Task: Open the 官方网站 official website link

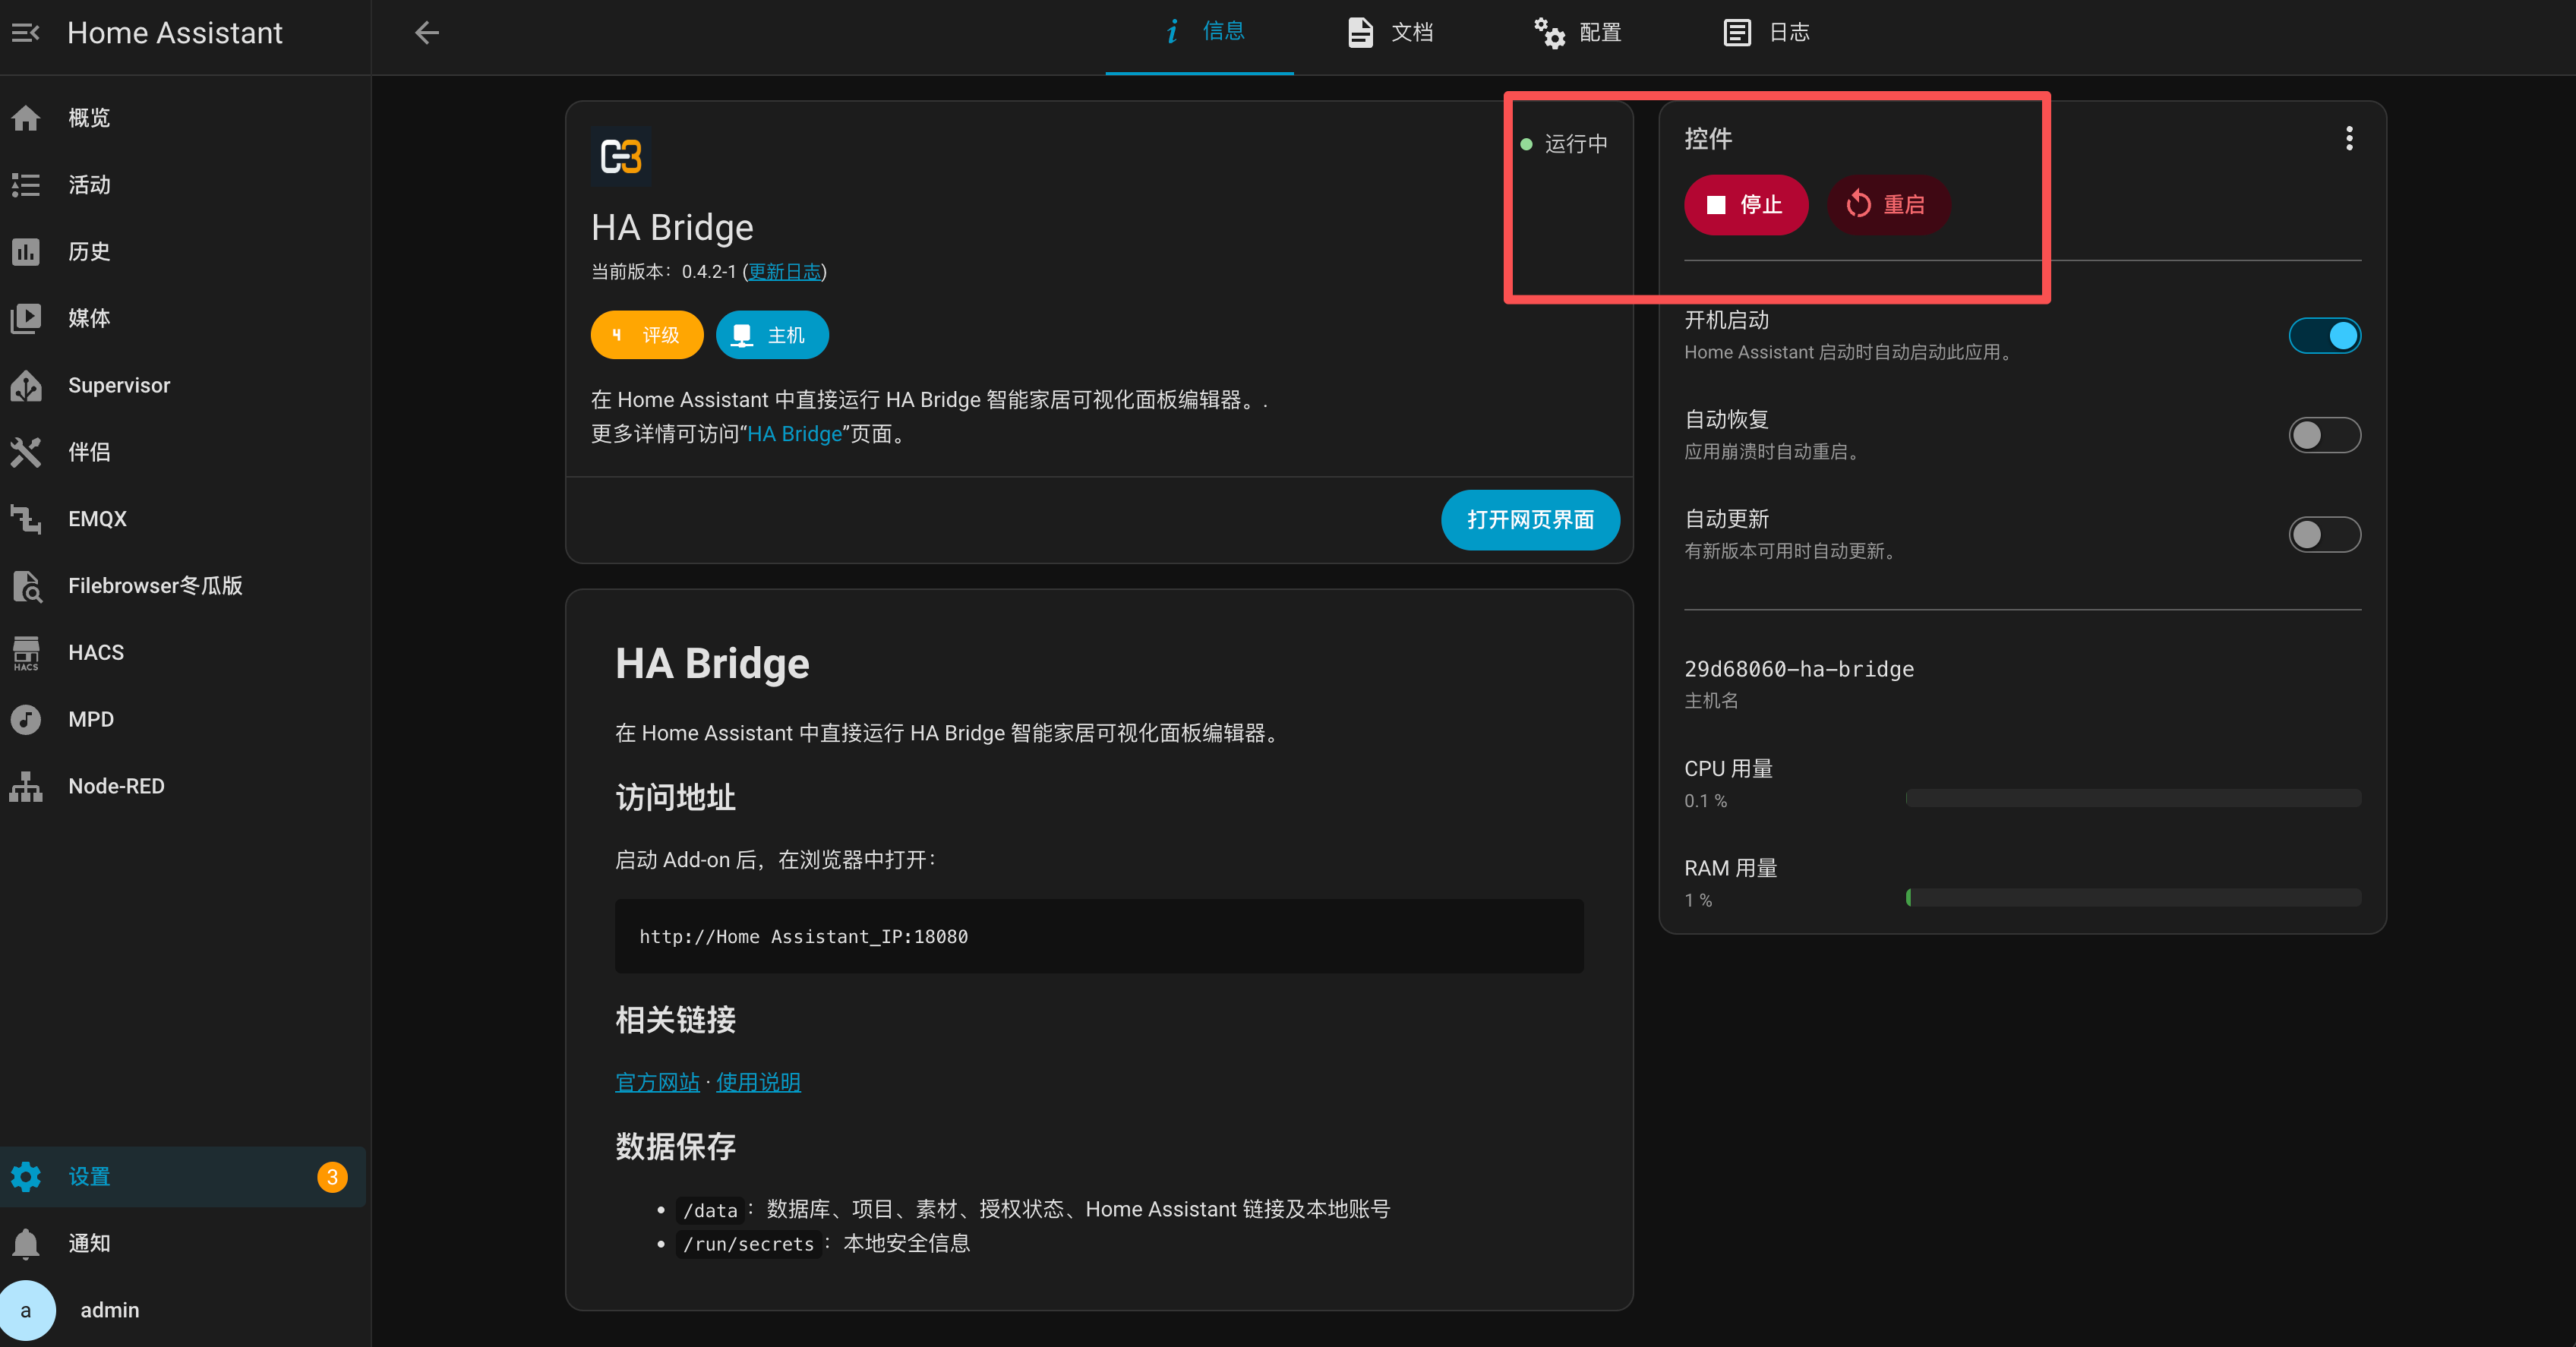Action: (657, 1083)
